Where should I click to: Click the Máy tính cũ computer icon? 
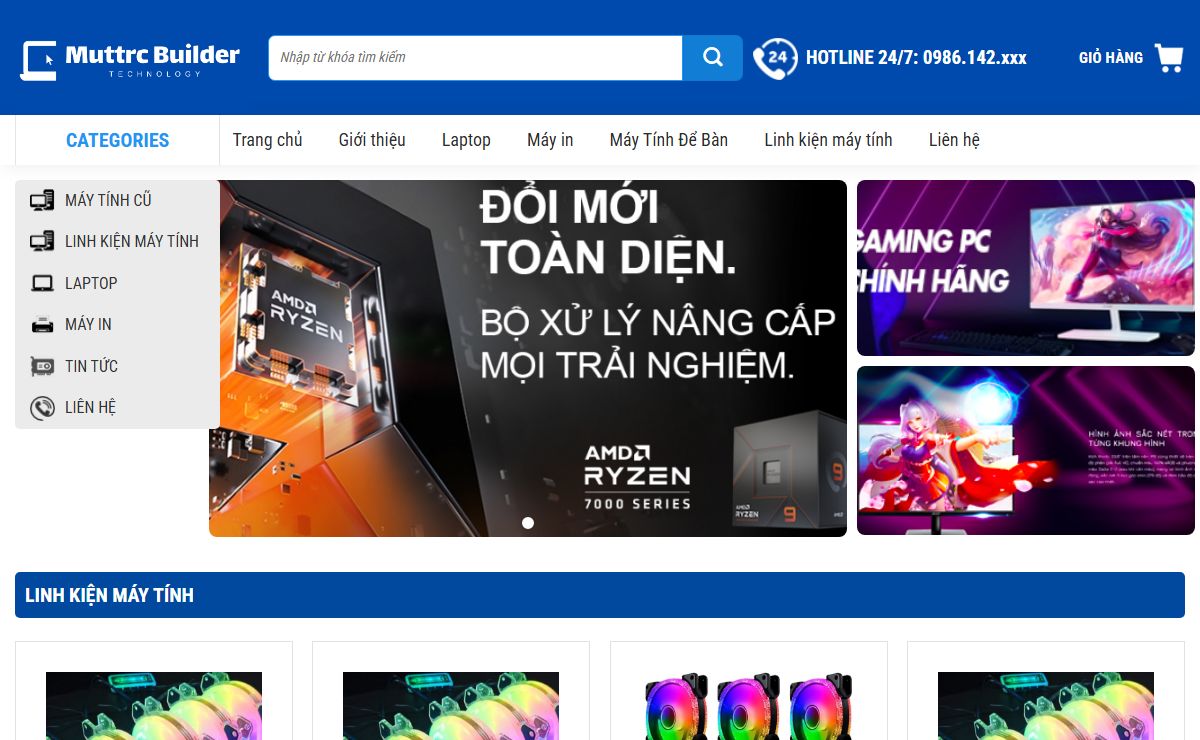click(x=42, y=200)
